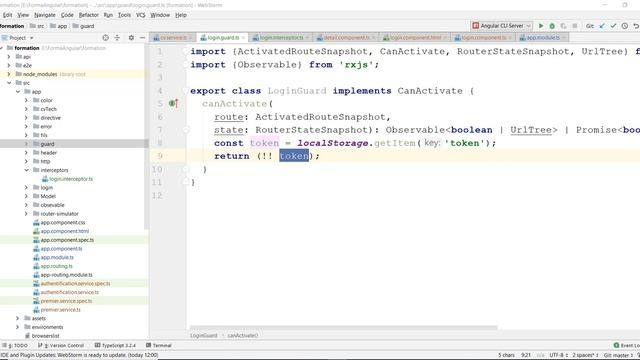Click LoginGuard in the editor breadcrumb
Image resolution: width=640 pixels, height=360 pixels.
pyautogui.click(x=204, y=335)
